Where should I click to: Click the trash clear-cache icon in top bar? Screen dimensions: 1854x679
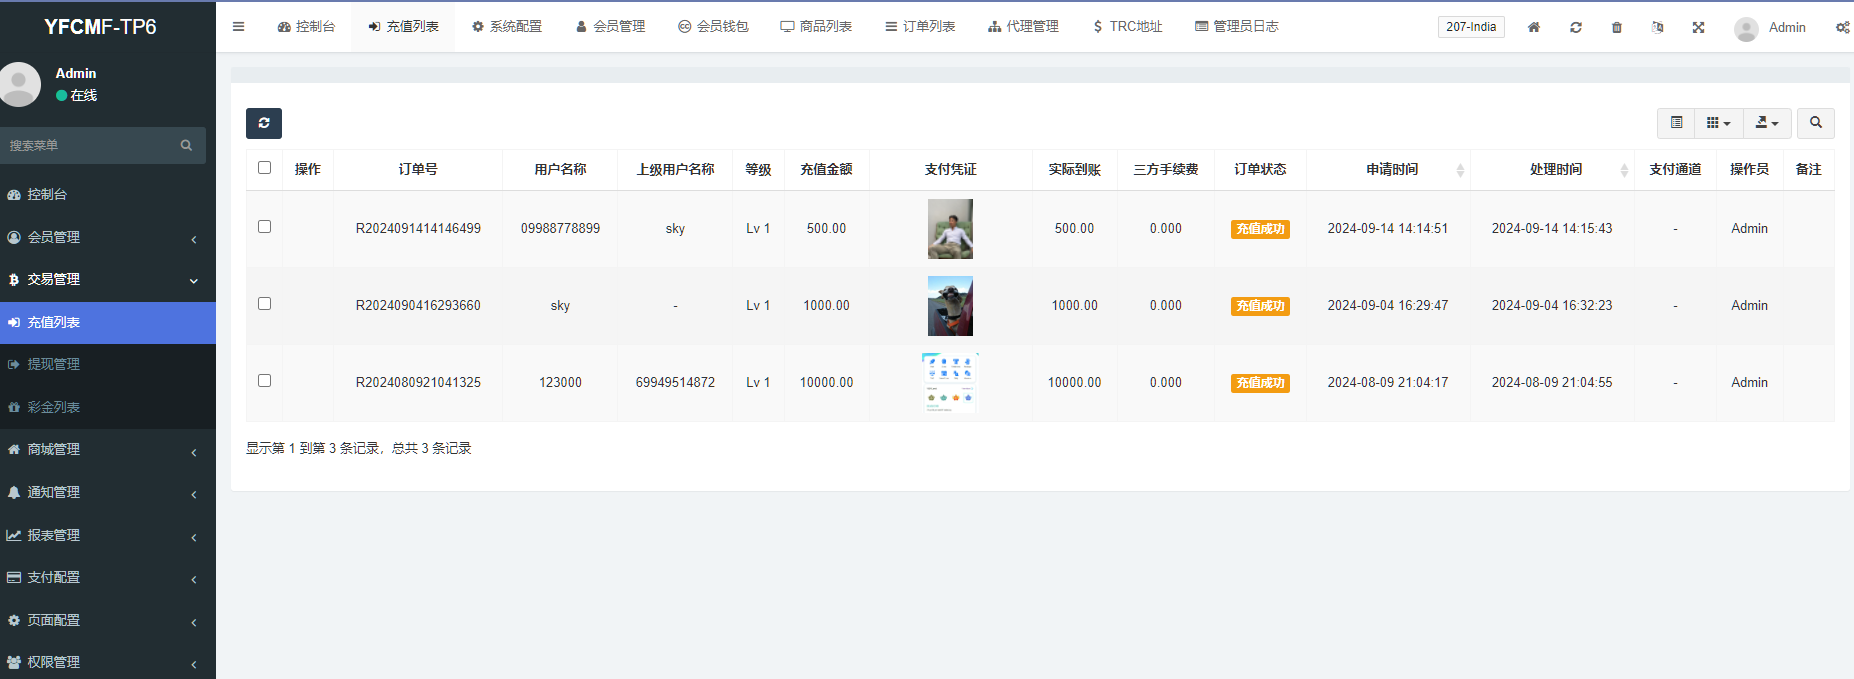click(x=1616, y=27)
